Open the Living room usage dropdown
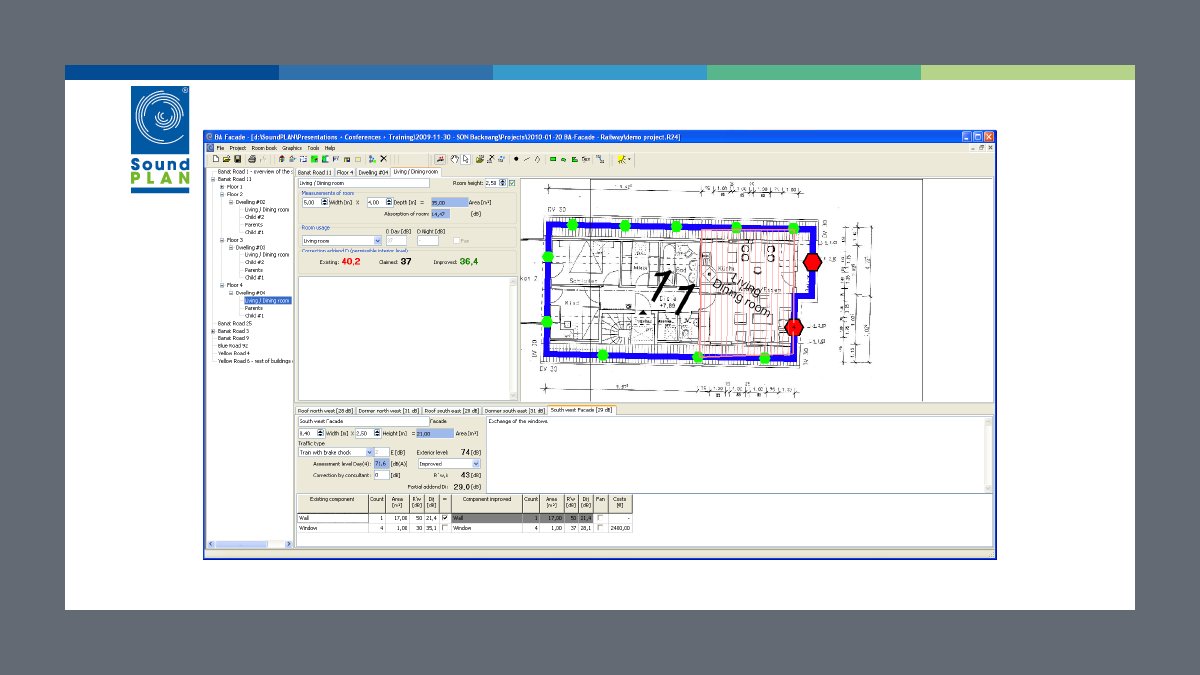The width and height of the screenshot is (1200, 675). (x=377, y=240)
